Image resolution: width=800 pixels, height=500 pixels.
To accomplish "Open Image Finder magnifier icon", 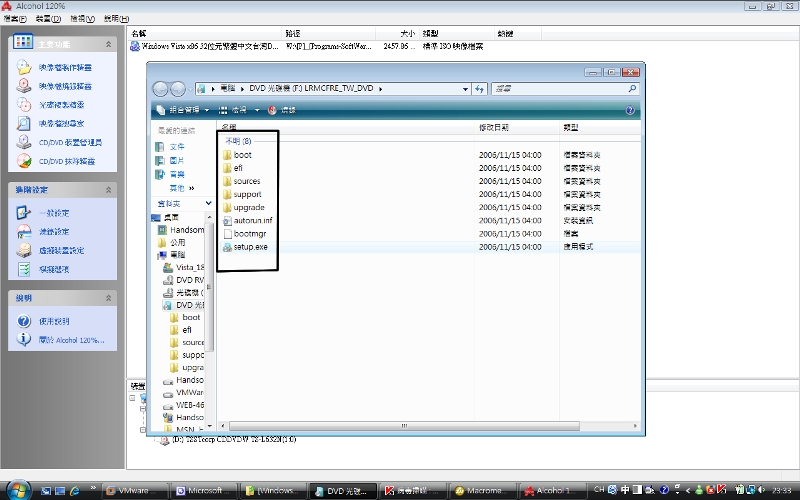I will [23, 123].
